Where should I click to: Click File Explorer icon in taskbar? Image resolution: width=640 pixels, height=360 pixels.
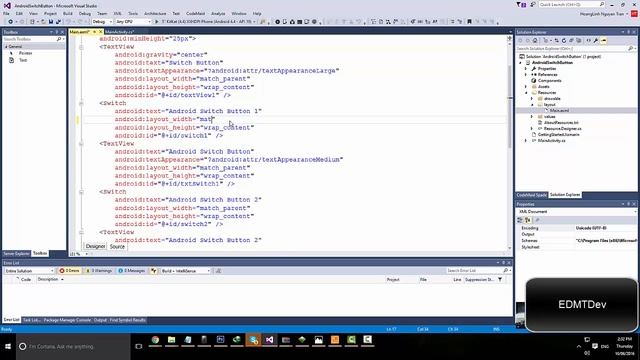pyautogui.click(x=171, y=340)
